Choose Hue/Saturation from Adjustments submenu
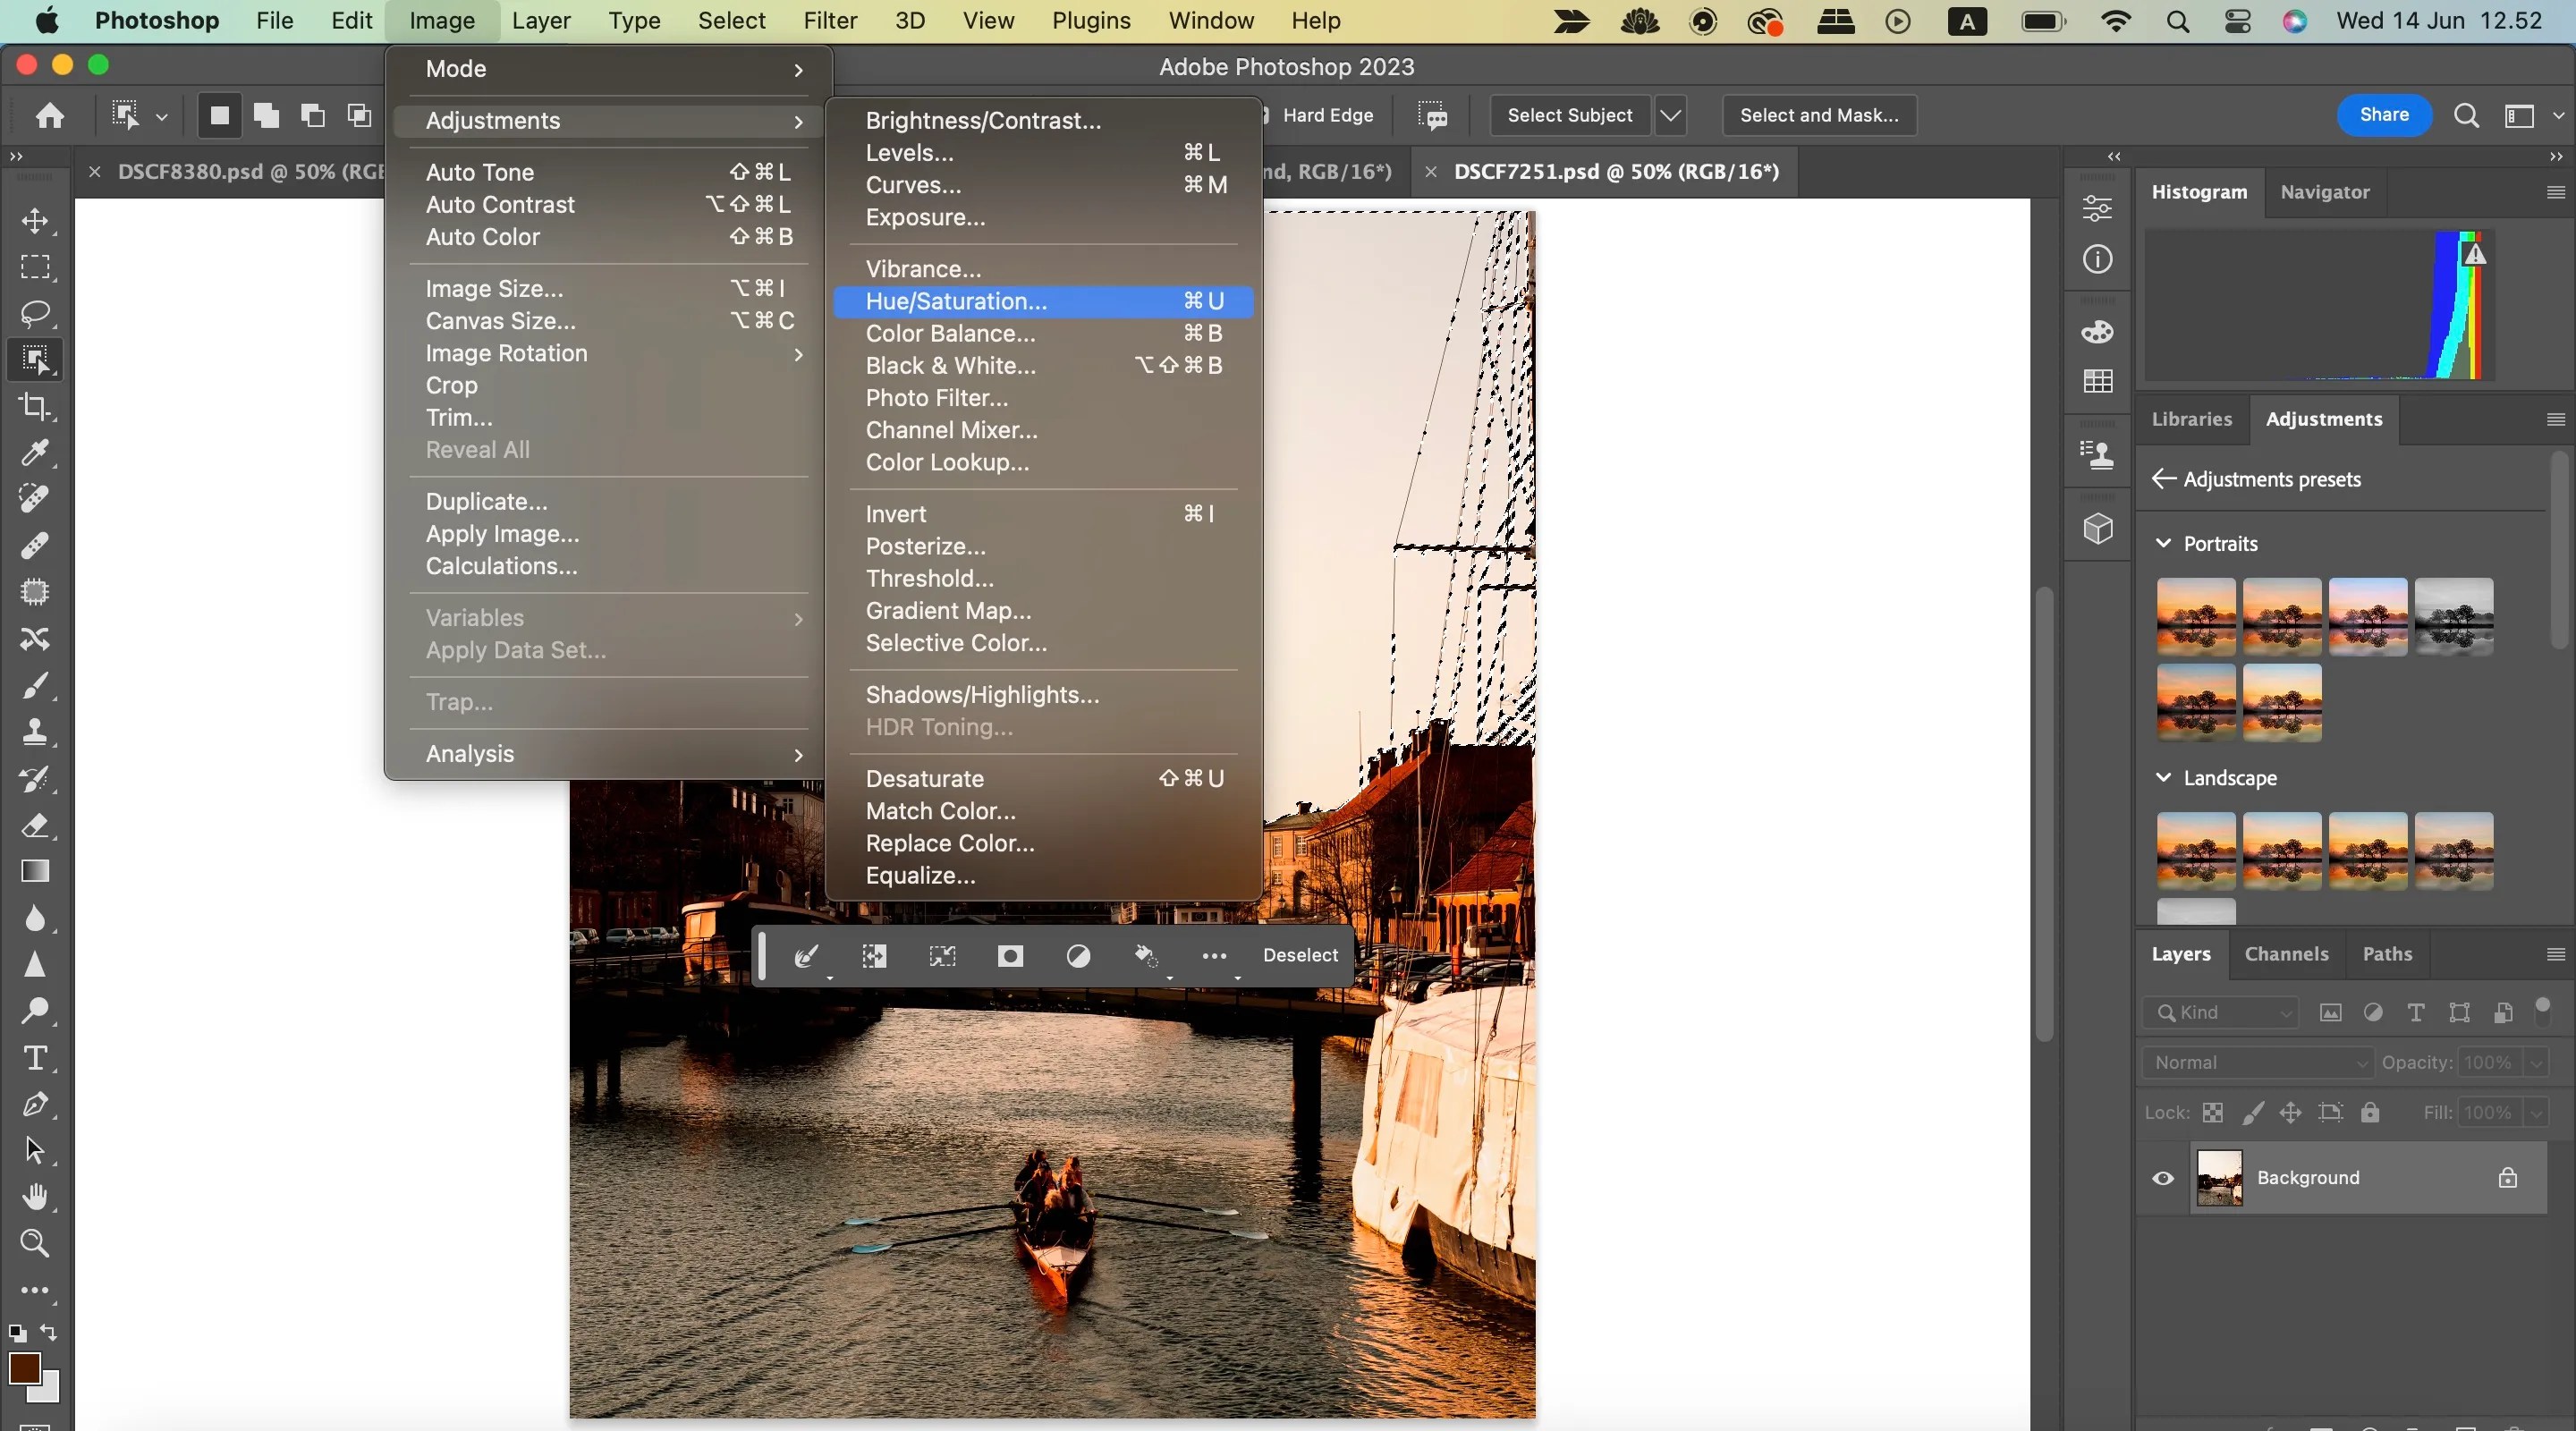Screen dimensions: 2576x1431 (1043, 301)
